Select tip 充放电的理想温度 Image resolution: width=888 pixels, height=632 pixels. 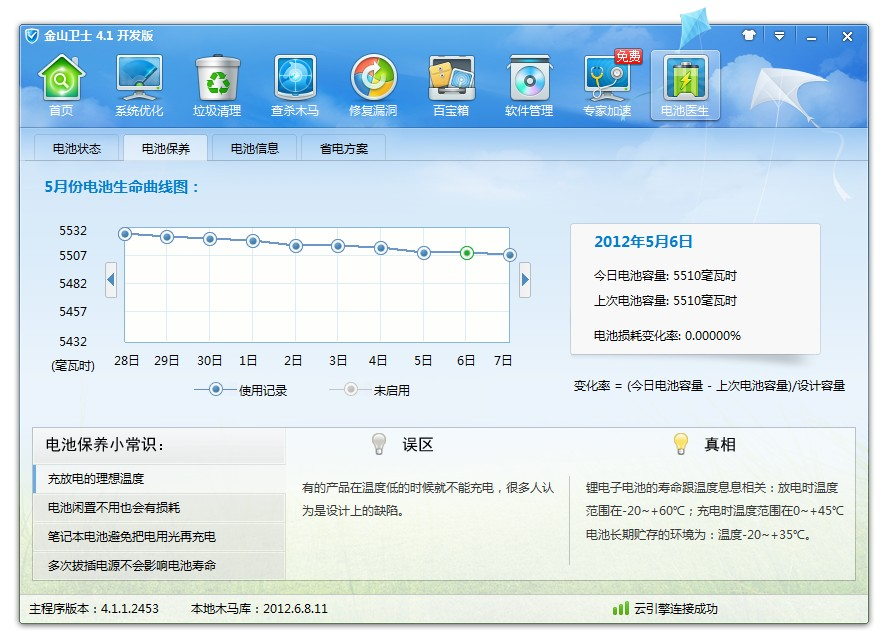pos(160,479)
